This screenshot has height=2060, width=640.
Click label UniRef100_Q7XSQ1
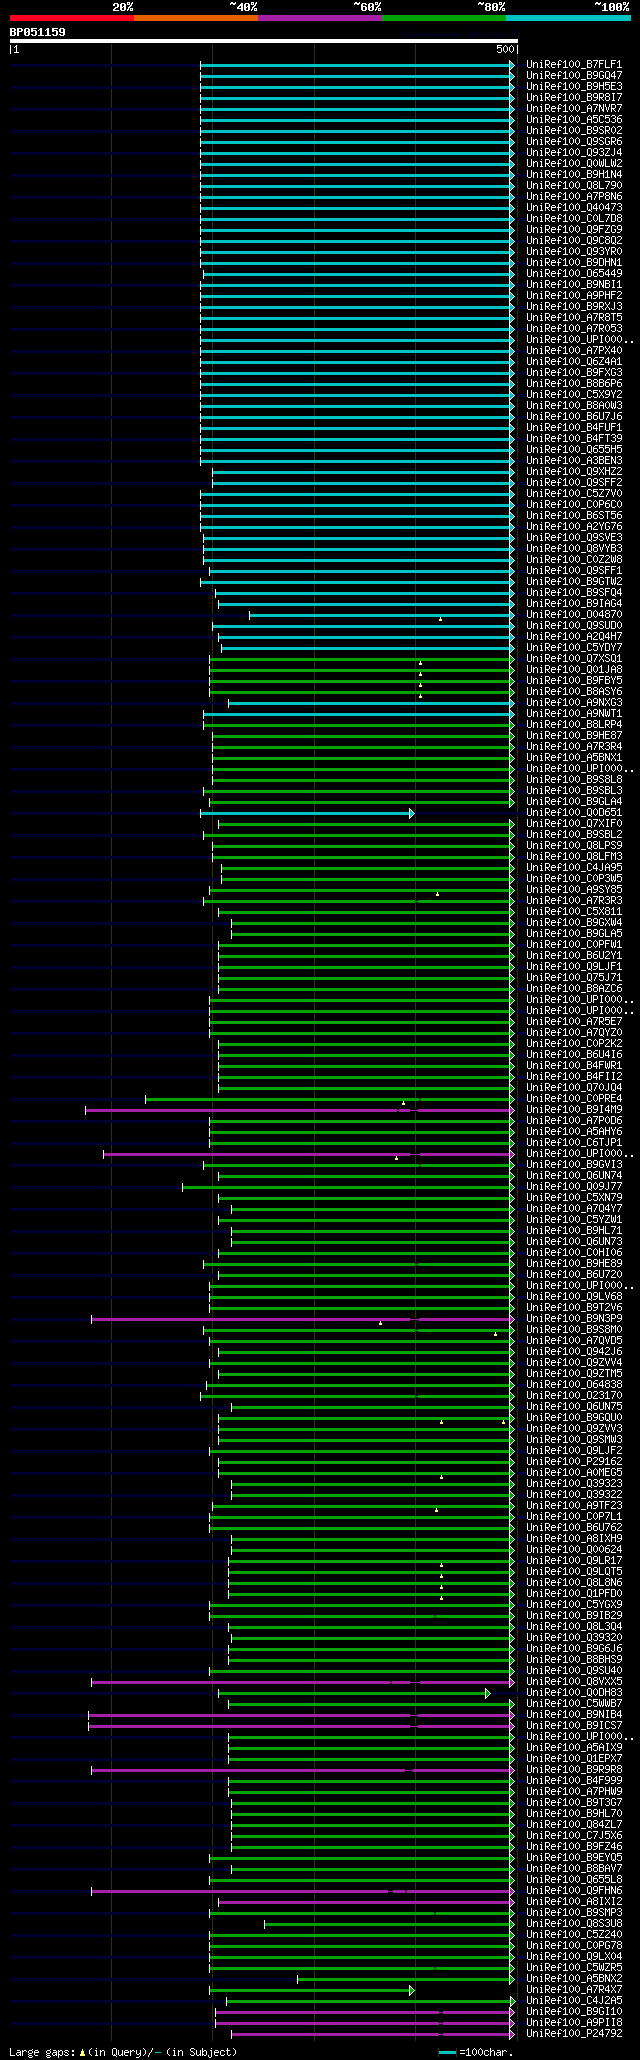click(x=574, y=659)
